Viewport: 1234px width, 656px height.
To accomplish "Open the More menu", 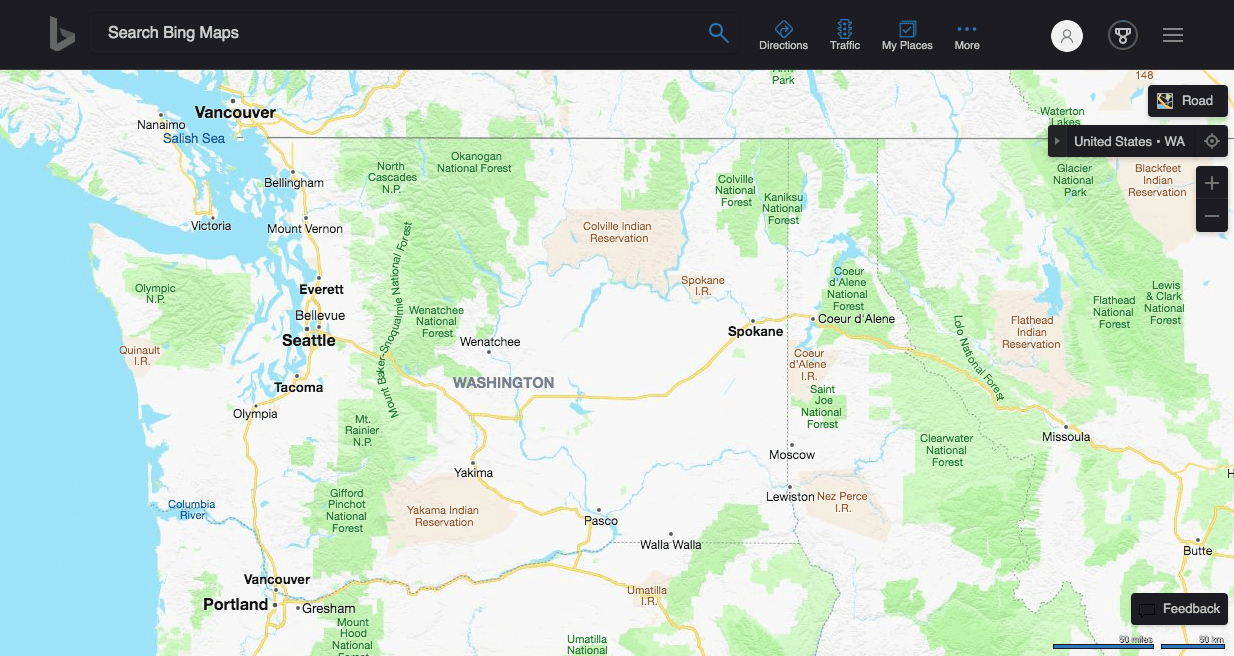I will tap(967, 35).
